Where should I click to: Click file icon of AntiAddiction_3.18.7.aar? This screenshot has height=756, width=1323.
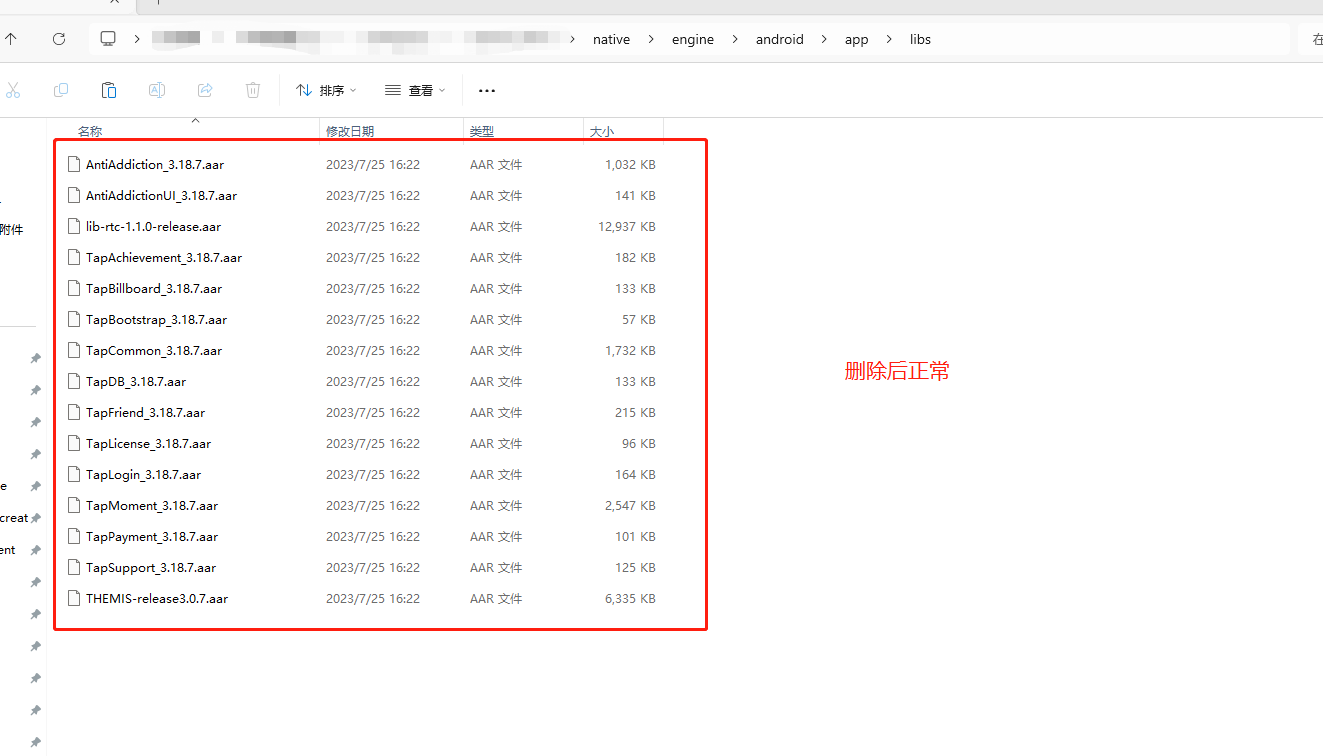pyautogui.click(x=73, y=164)
